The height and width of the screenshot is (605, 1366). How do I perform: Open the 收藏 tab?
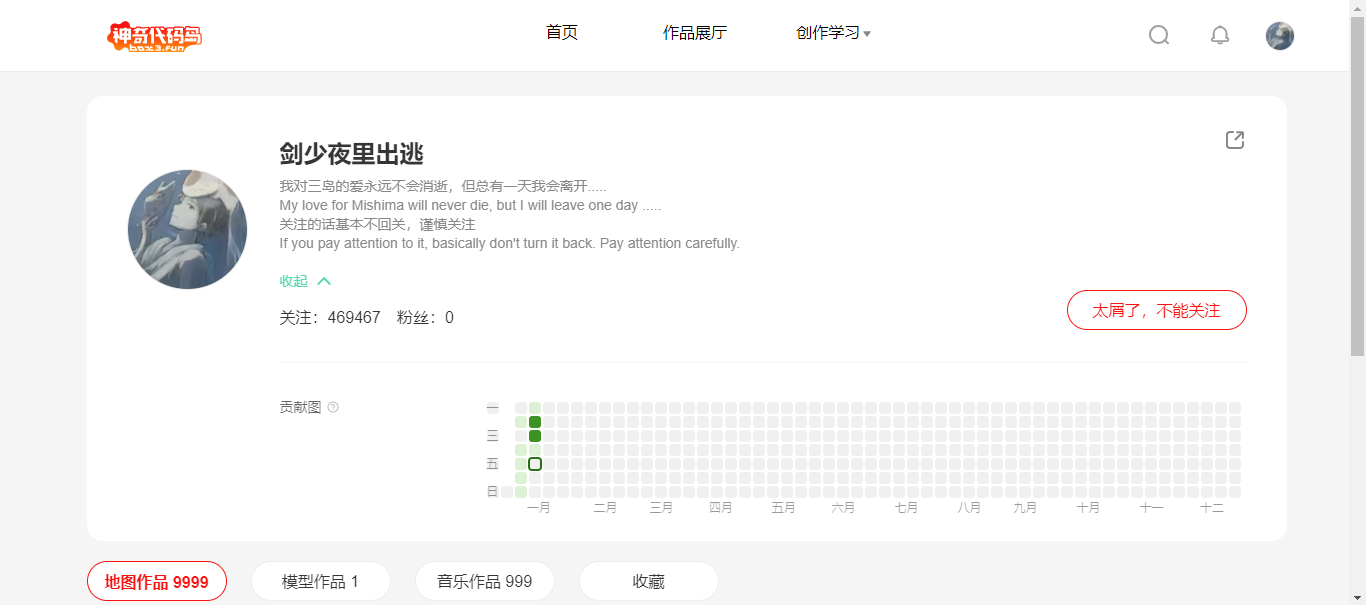(649, 581)
